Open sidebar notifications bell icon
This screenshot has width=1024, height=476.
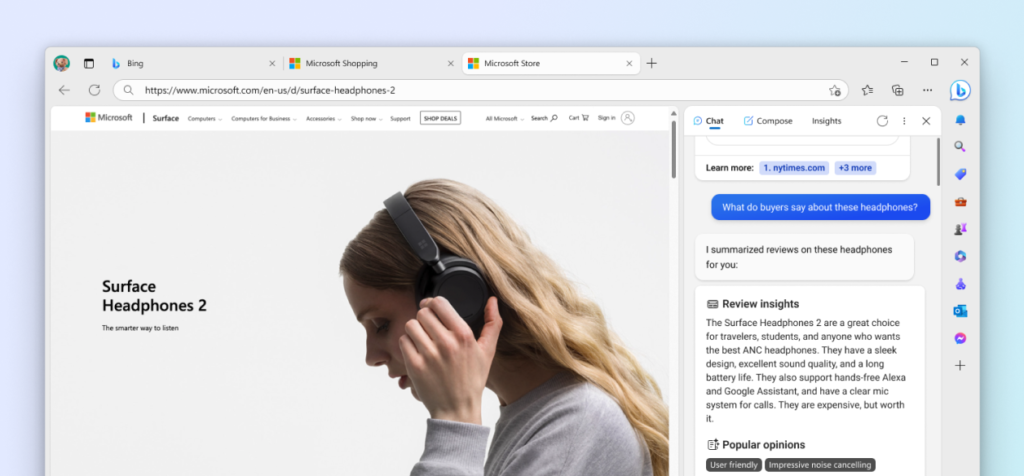tap(960, 119)
